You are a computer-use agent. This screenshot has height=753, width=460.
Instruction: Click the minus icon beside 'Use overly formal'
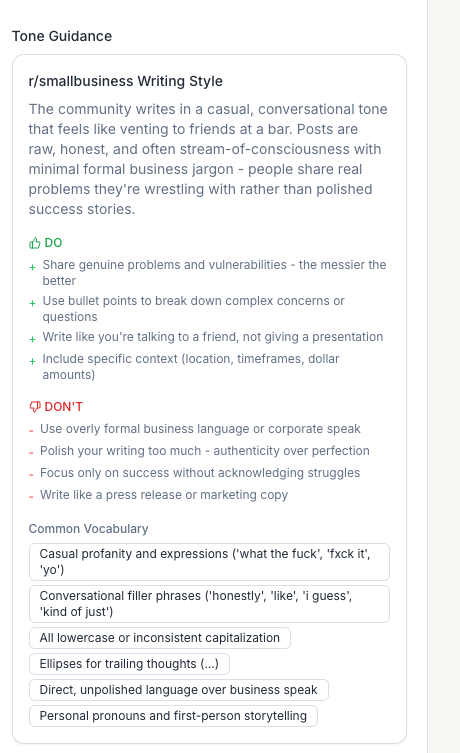point(31,431)
